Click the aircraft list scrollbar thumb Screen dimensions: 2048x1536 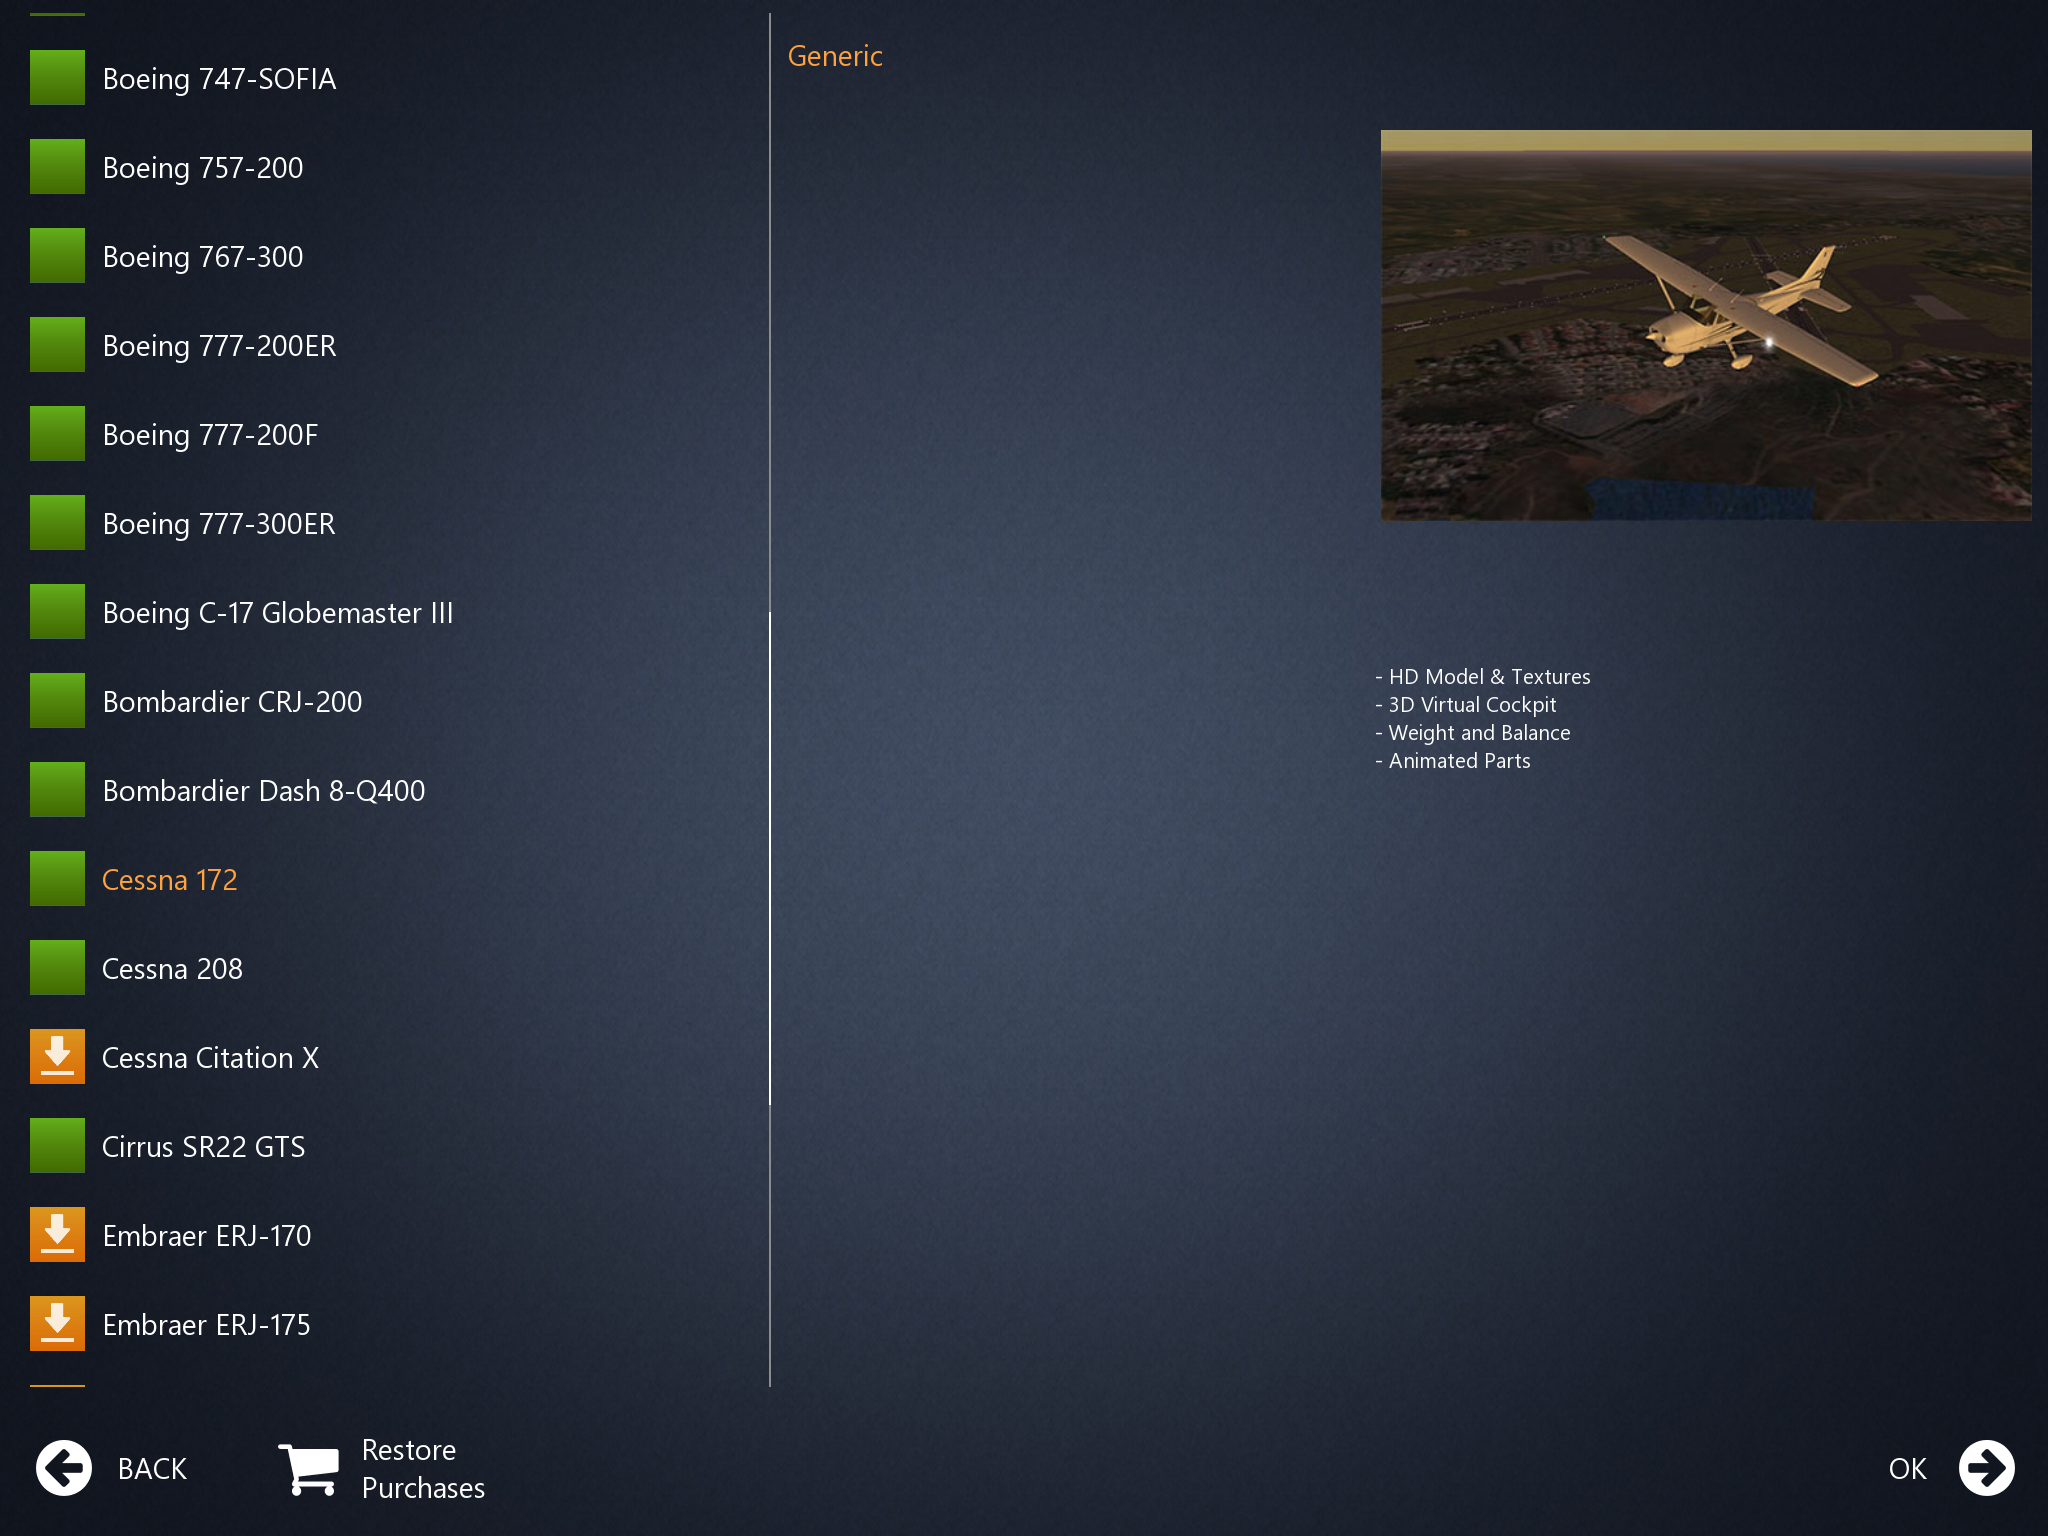pyautogui.click(x=770, y=858)
